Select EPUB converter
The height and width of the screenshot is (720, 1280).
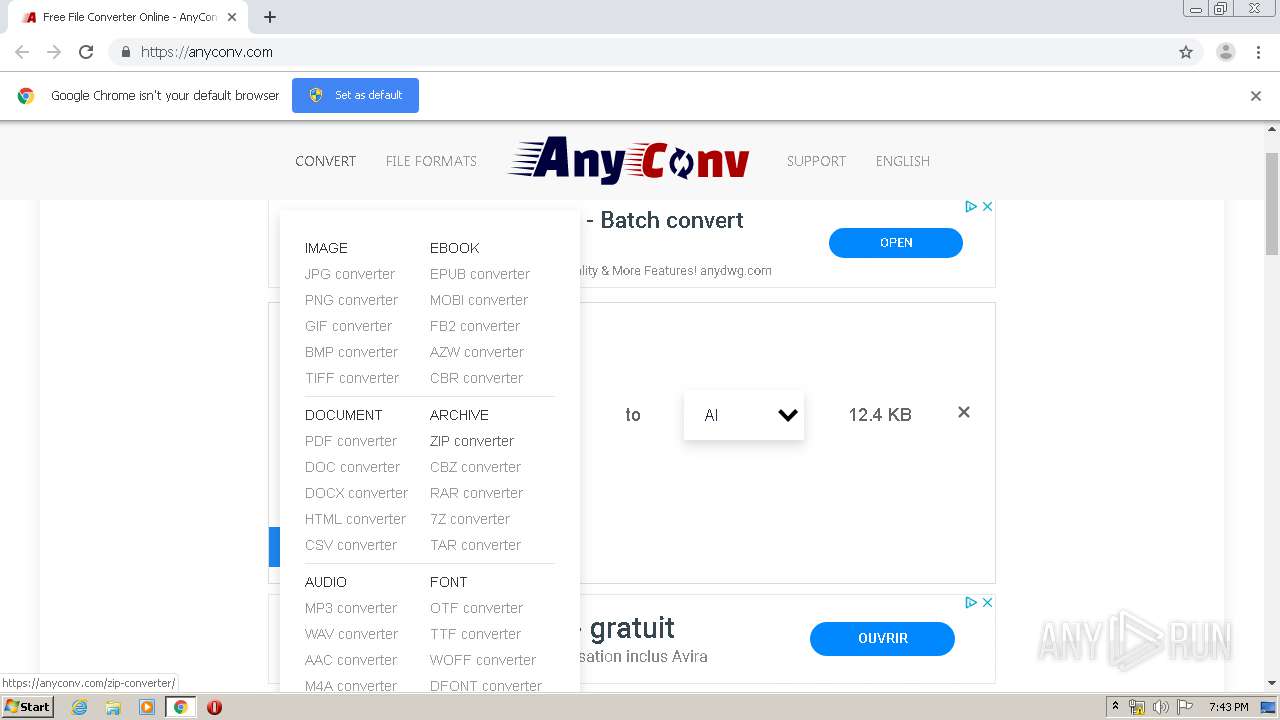pos(480,274)
